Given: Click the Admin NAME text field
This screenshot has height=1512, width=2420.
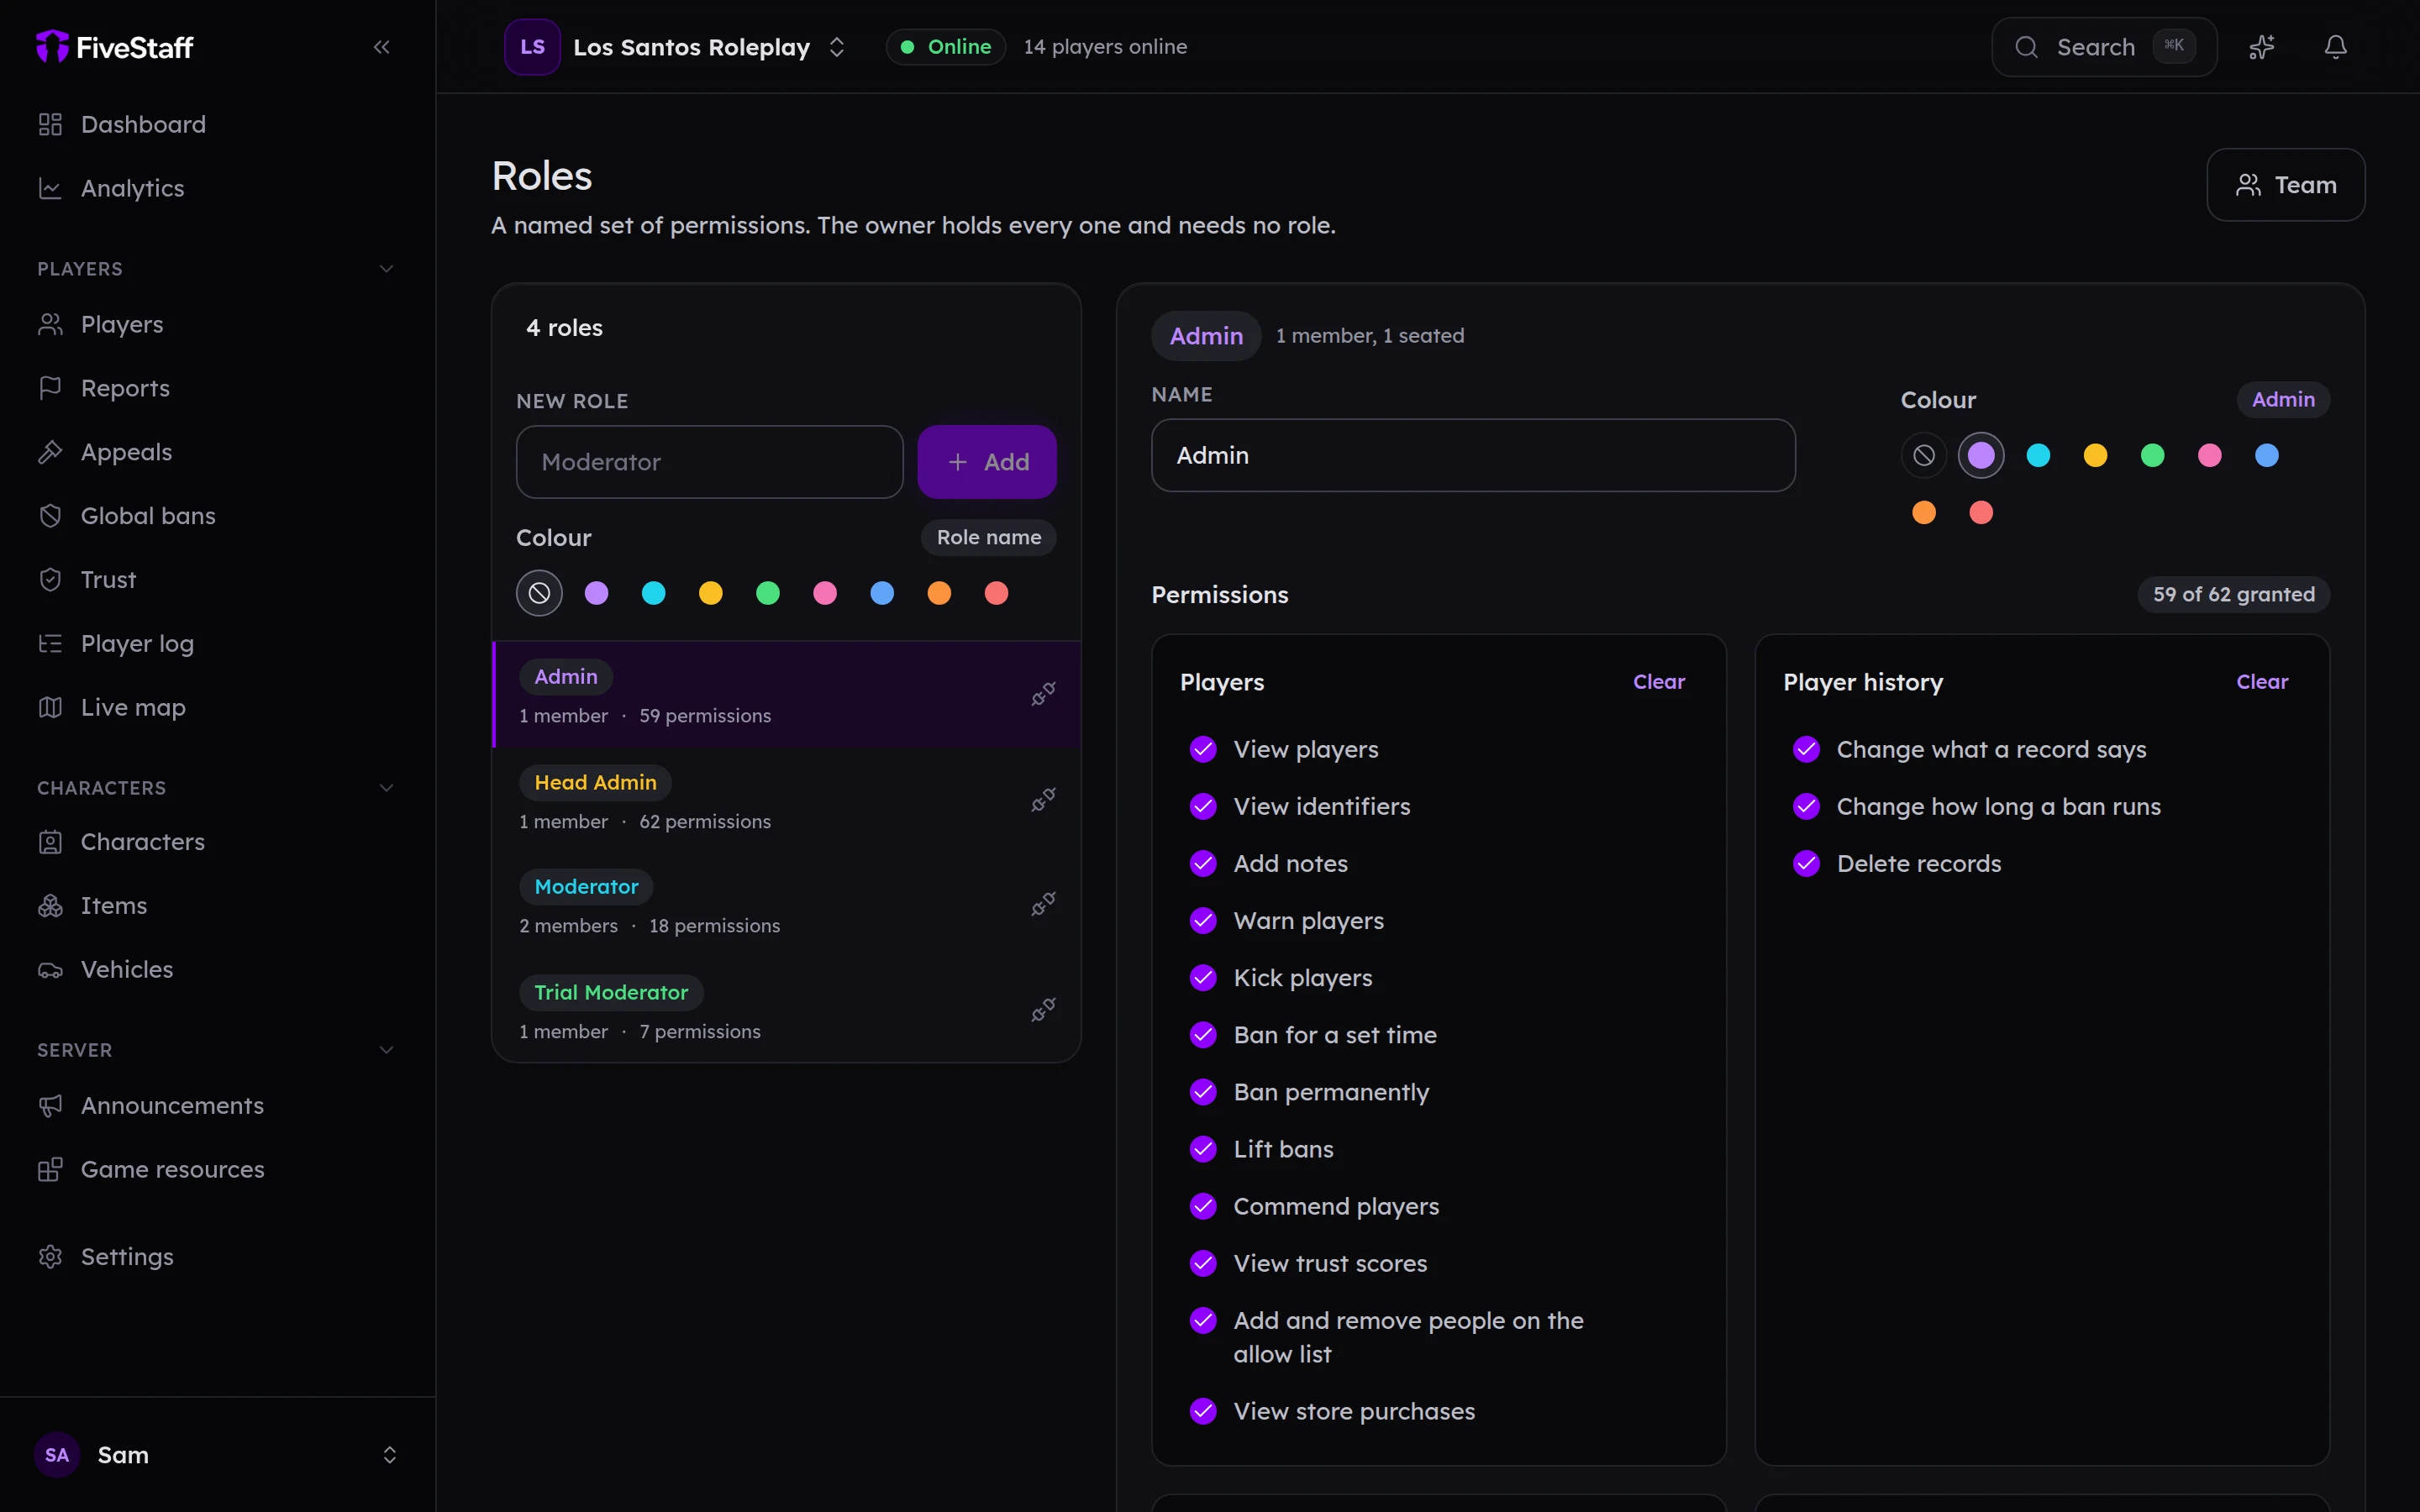Looking at the screenshot, I should (x=1473, y=456).
